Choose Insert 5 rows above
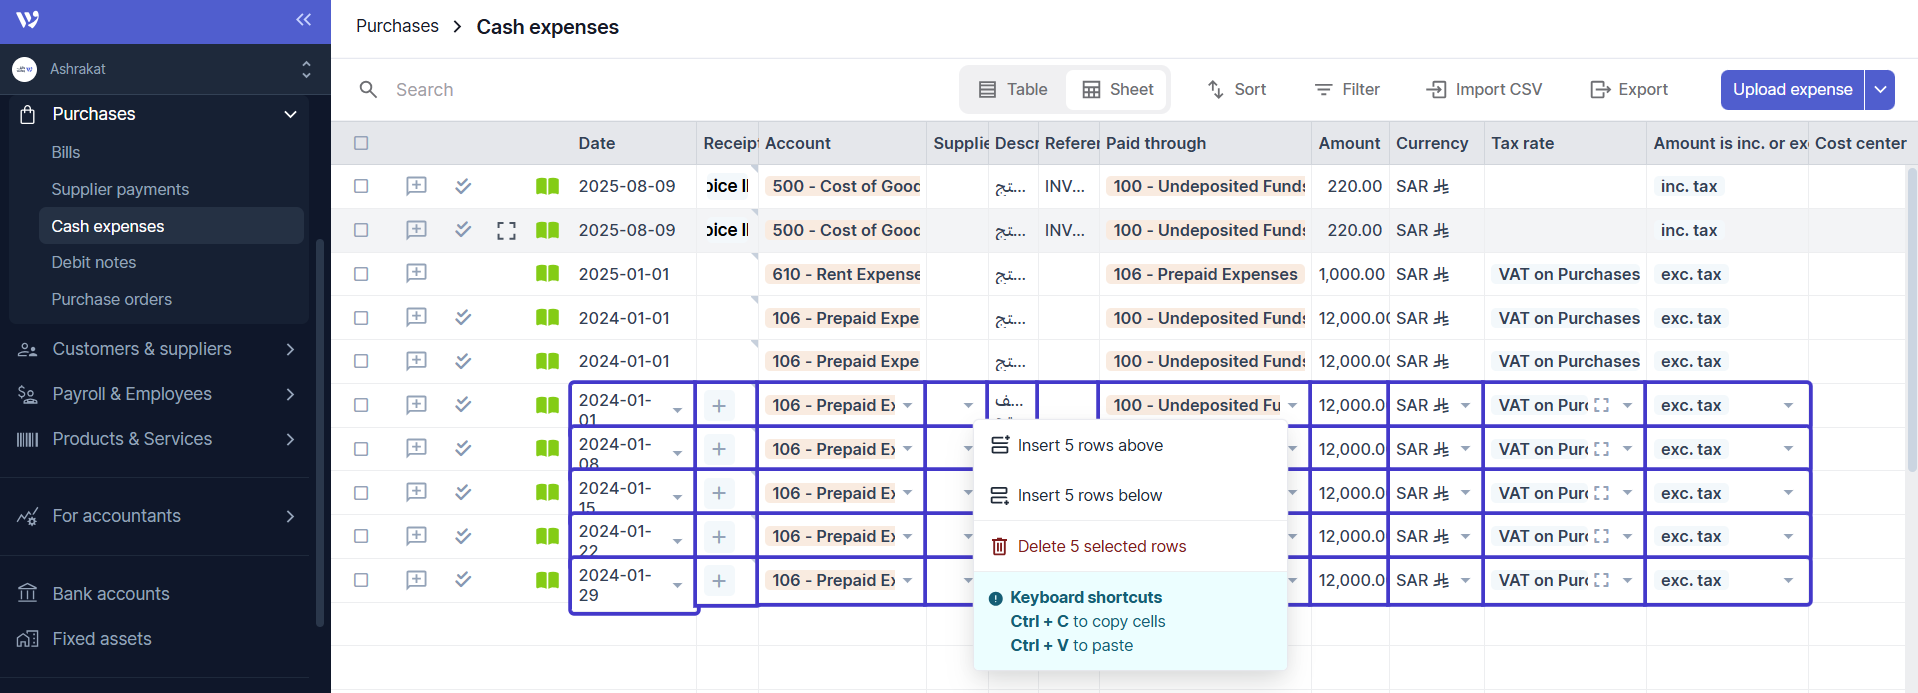1918x693 pixels. pyautogui.click(x=1090, y=446)
